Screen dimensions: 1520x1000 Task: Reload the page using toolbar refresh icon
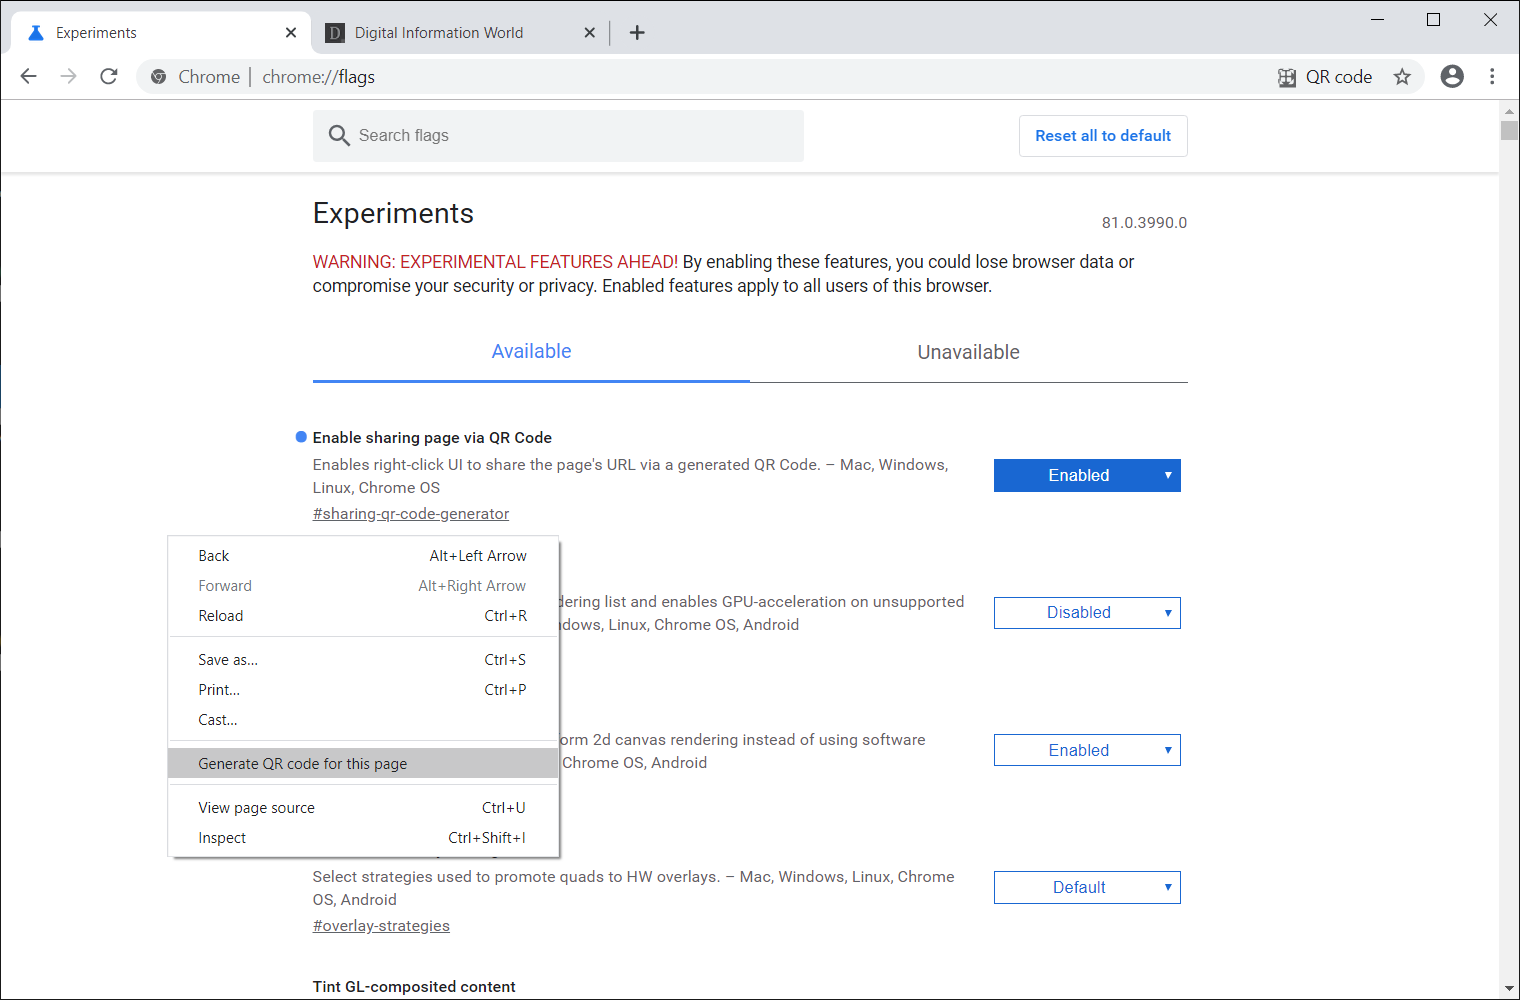(x=109, y=76)
